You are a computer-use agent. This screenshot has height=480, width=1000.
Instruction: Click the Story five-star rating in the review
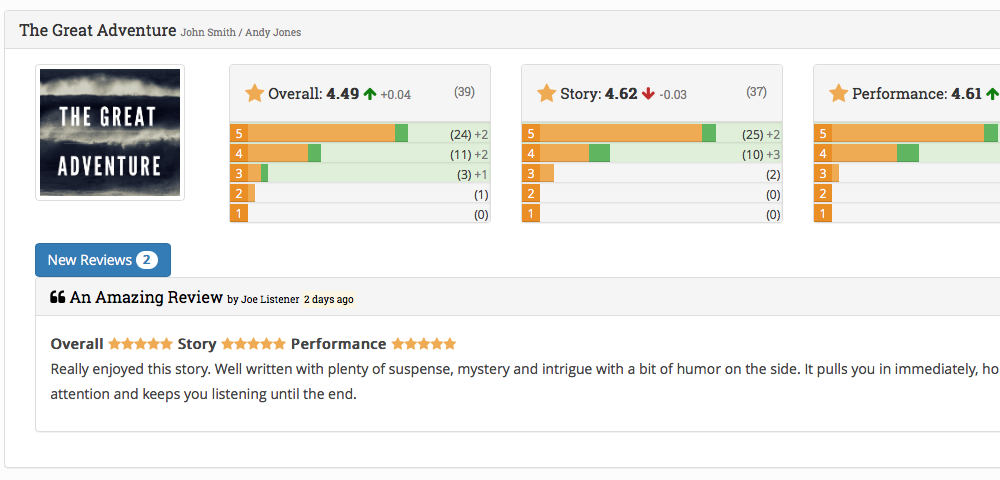(253, 344)
